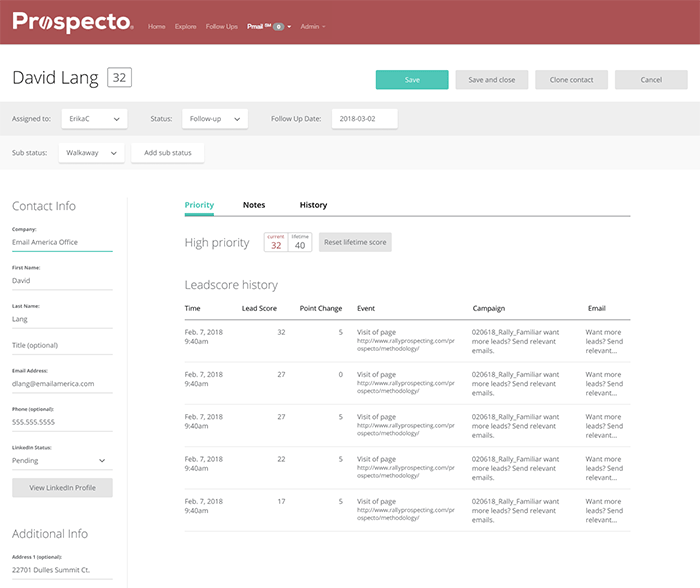700x588 pixels.
Task: Open the Status Follow-up dropdown
Action: 215,119
